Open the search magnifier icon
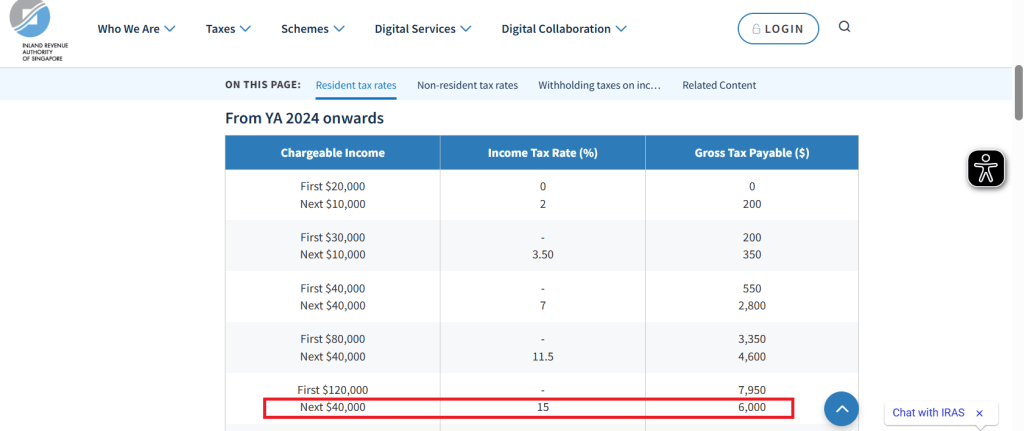Screen dimensions: 1024x431 845,28
